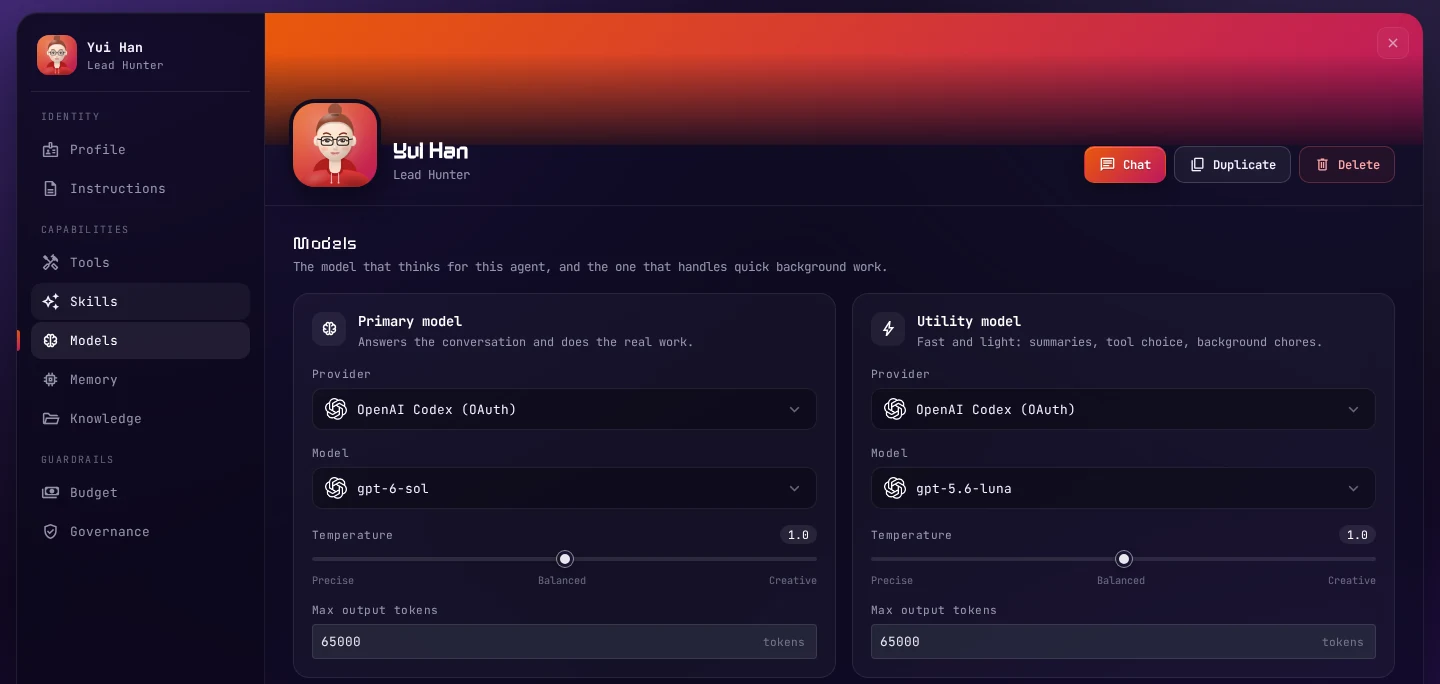Image resolution: width=1440 pixels, height=684 pixels.
Task: Open the Memory section
Action: (140, 380)
